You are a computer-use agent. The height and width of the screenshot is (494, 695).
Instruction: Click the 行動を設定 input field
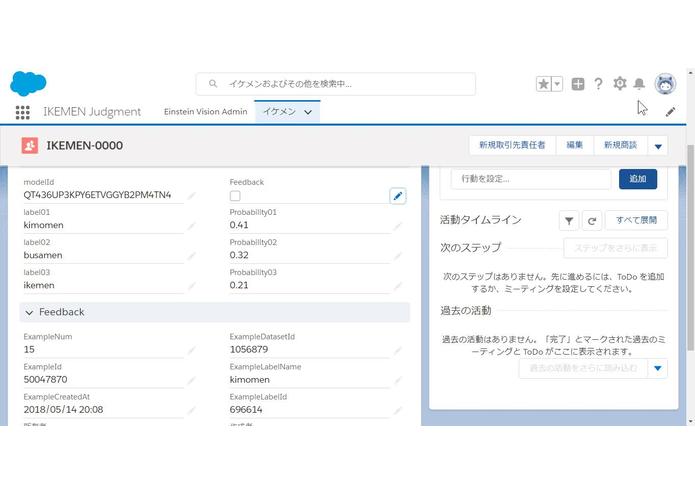pos(531,179)
